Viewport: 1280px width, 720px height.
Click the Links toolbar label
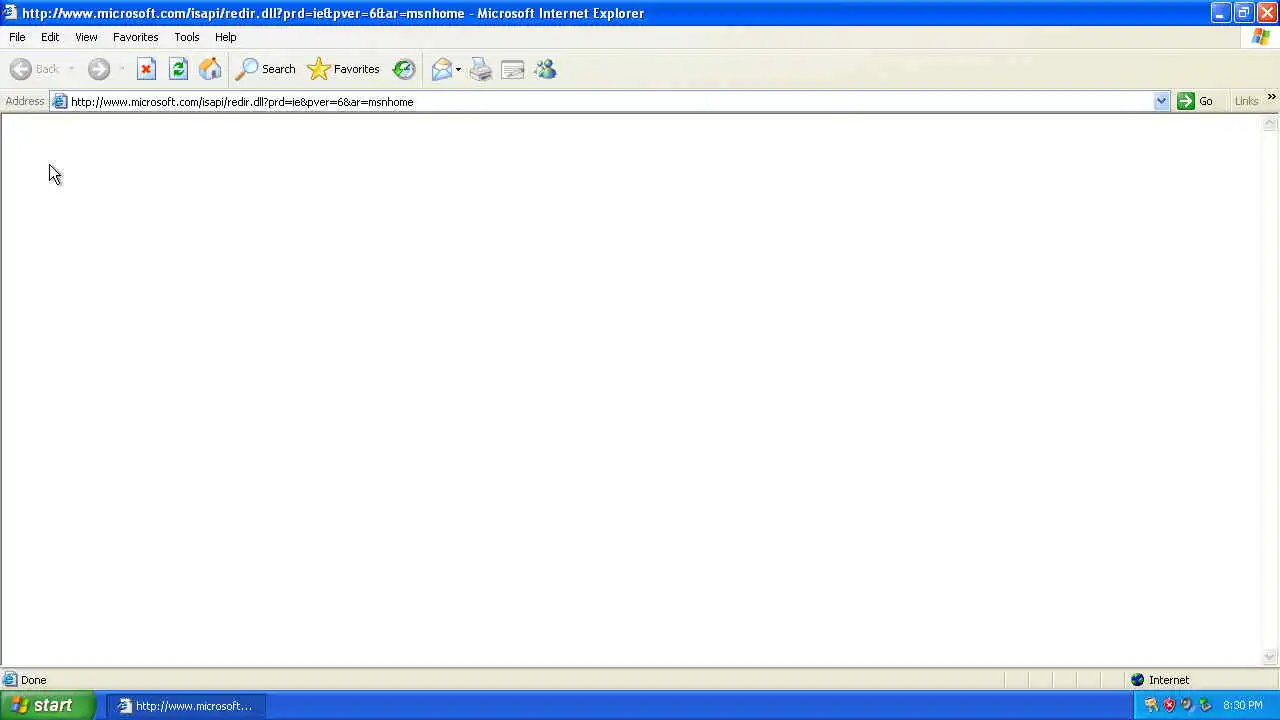1246,101
